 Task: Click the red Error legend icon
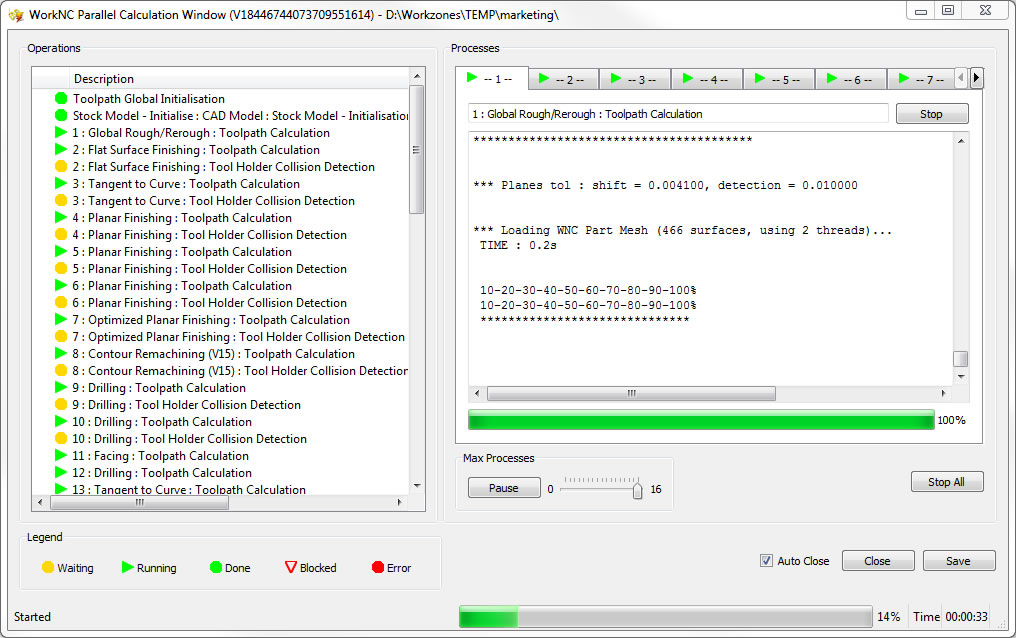378,568
